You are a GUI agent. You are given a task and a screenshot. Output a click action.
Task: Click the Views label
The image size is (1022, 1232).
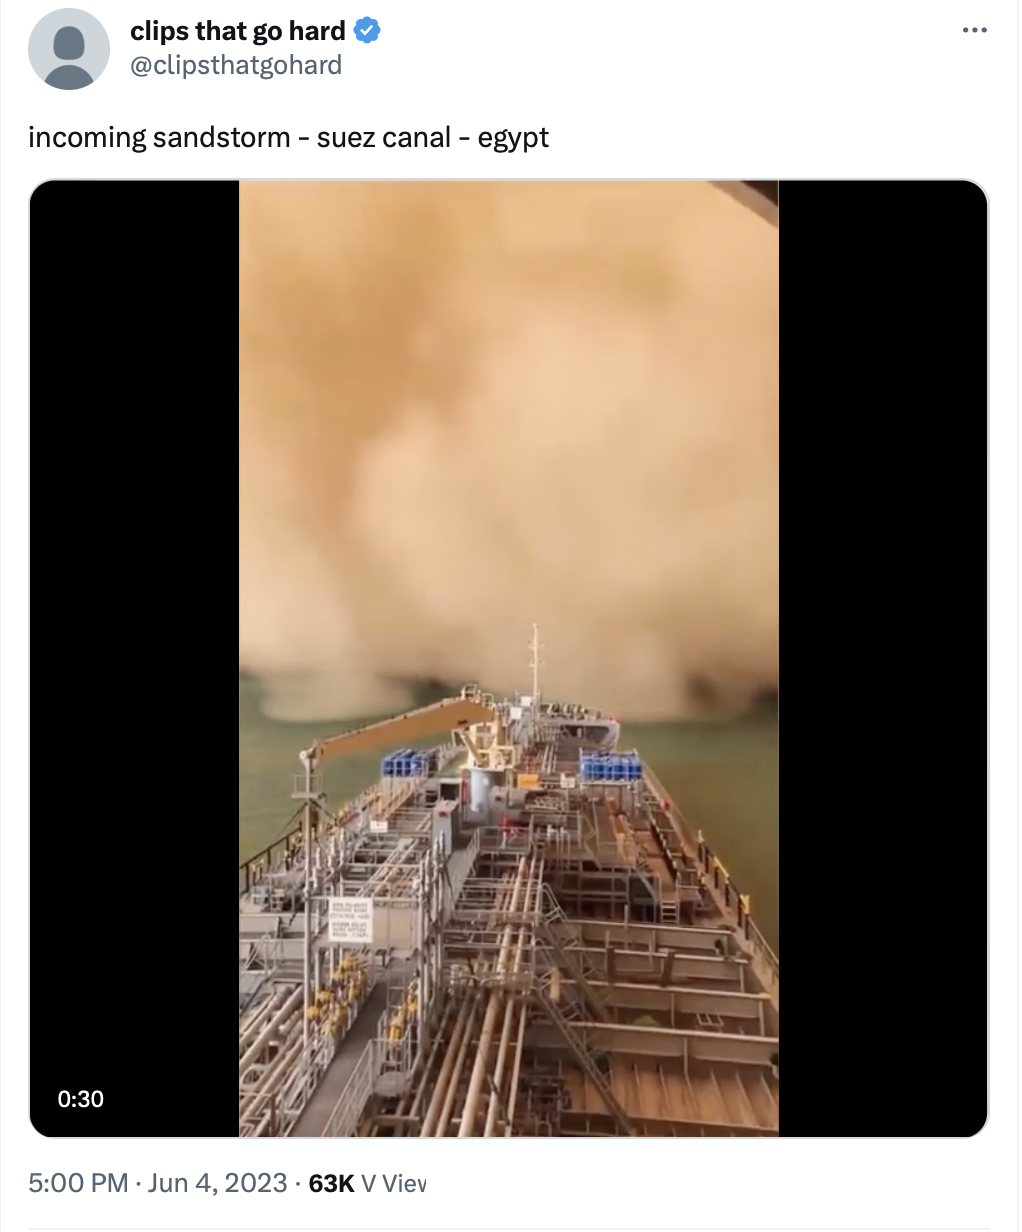[x=393, y=1183]
